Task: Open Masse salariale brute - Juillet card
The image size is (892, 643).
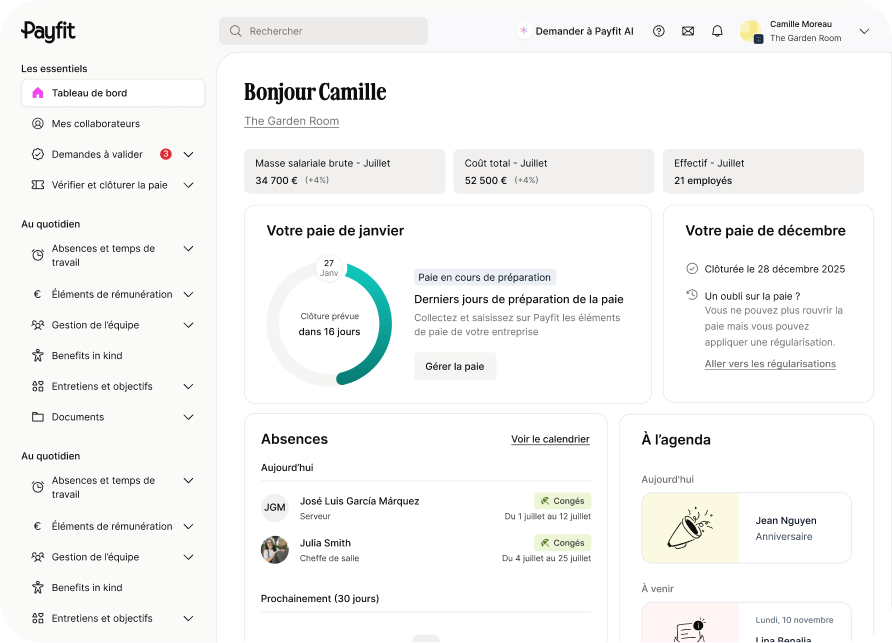Action: click(x=345, y=171)
